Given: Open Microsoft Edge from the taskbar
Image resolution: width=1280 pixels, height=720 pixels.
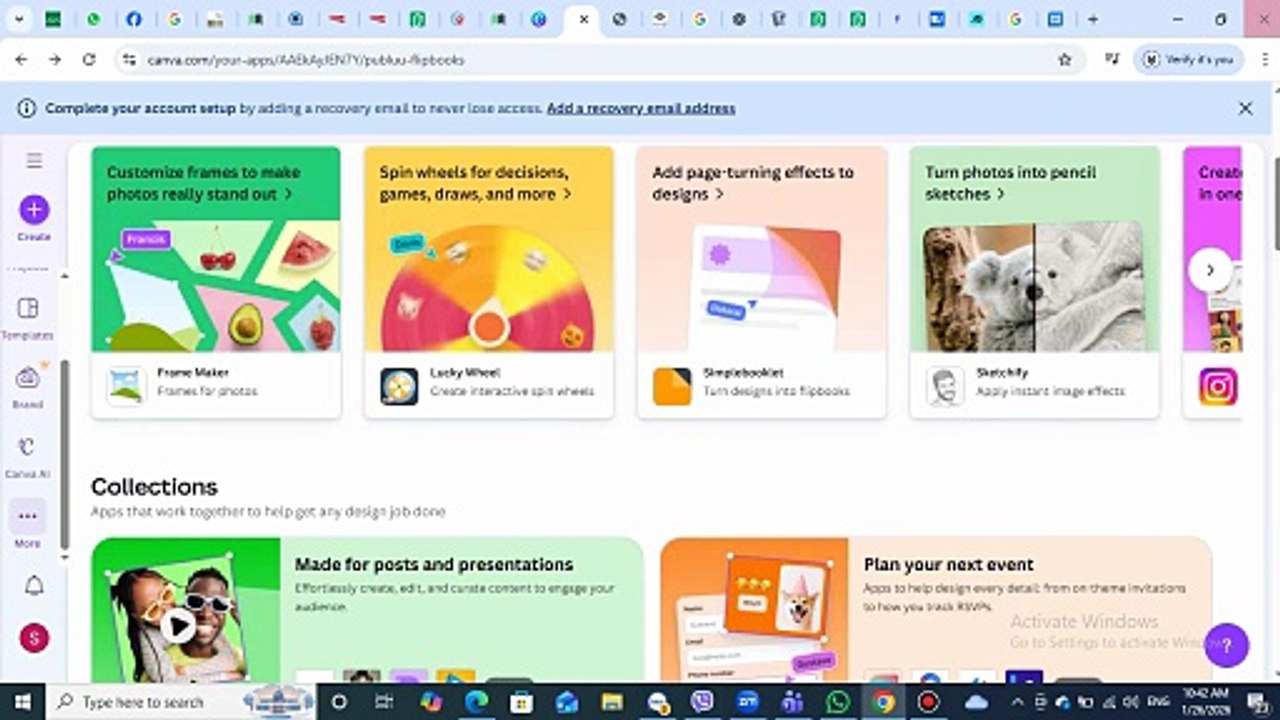Looking at the screenshot, I should click(x=476, y=702).
